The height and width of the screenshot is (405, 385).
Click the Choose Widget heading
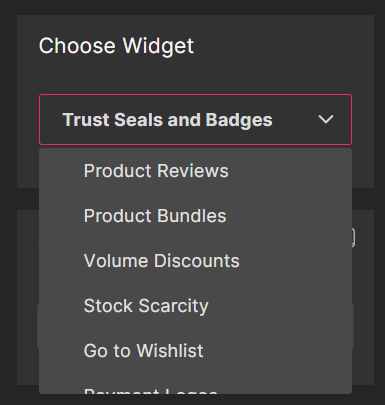pos(116,46)
